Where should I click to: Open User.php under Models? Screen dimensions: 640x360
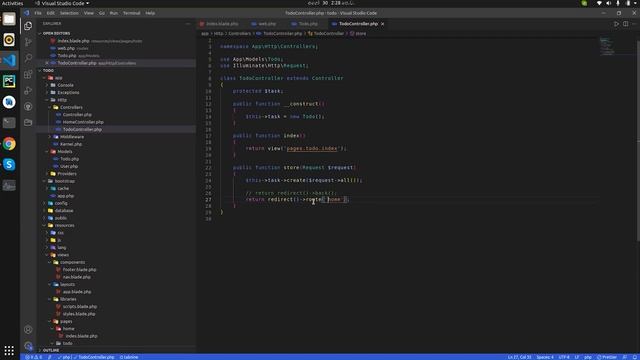69,166
